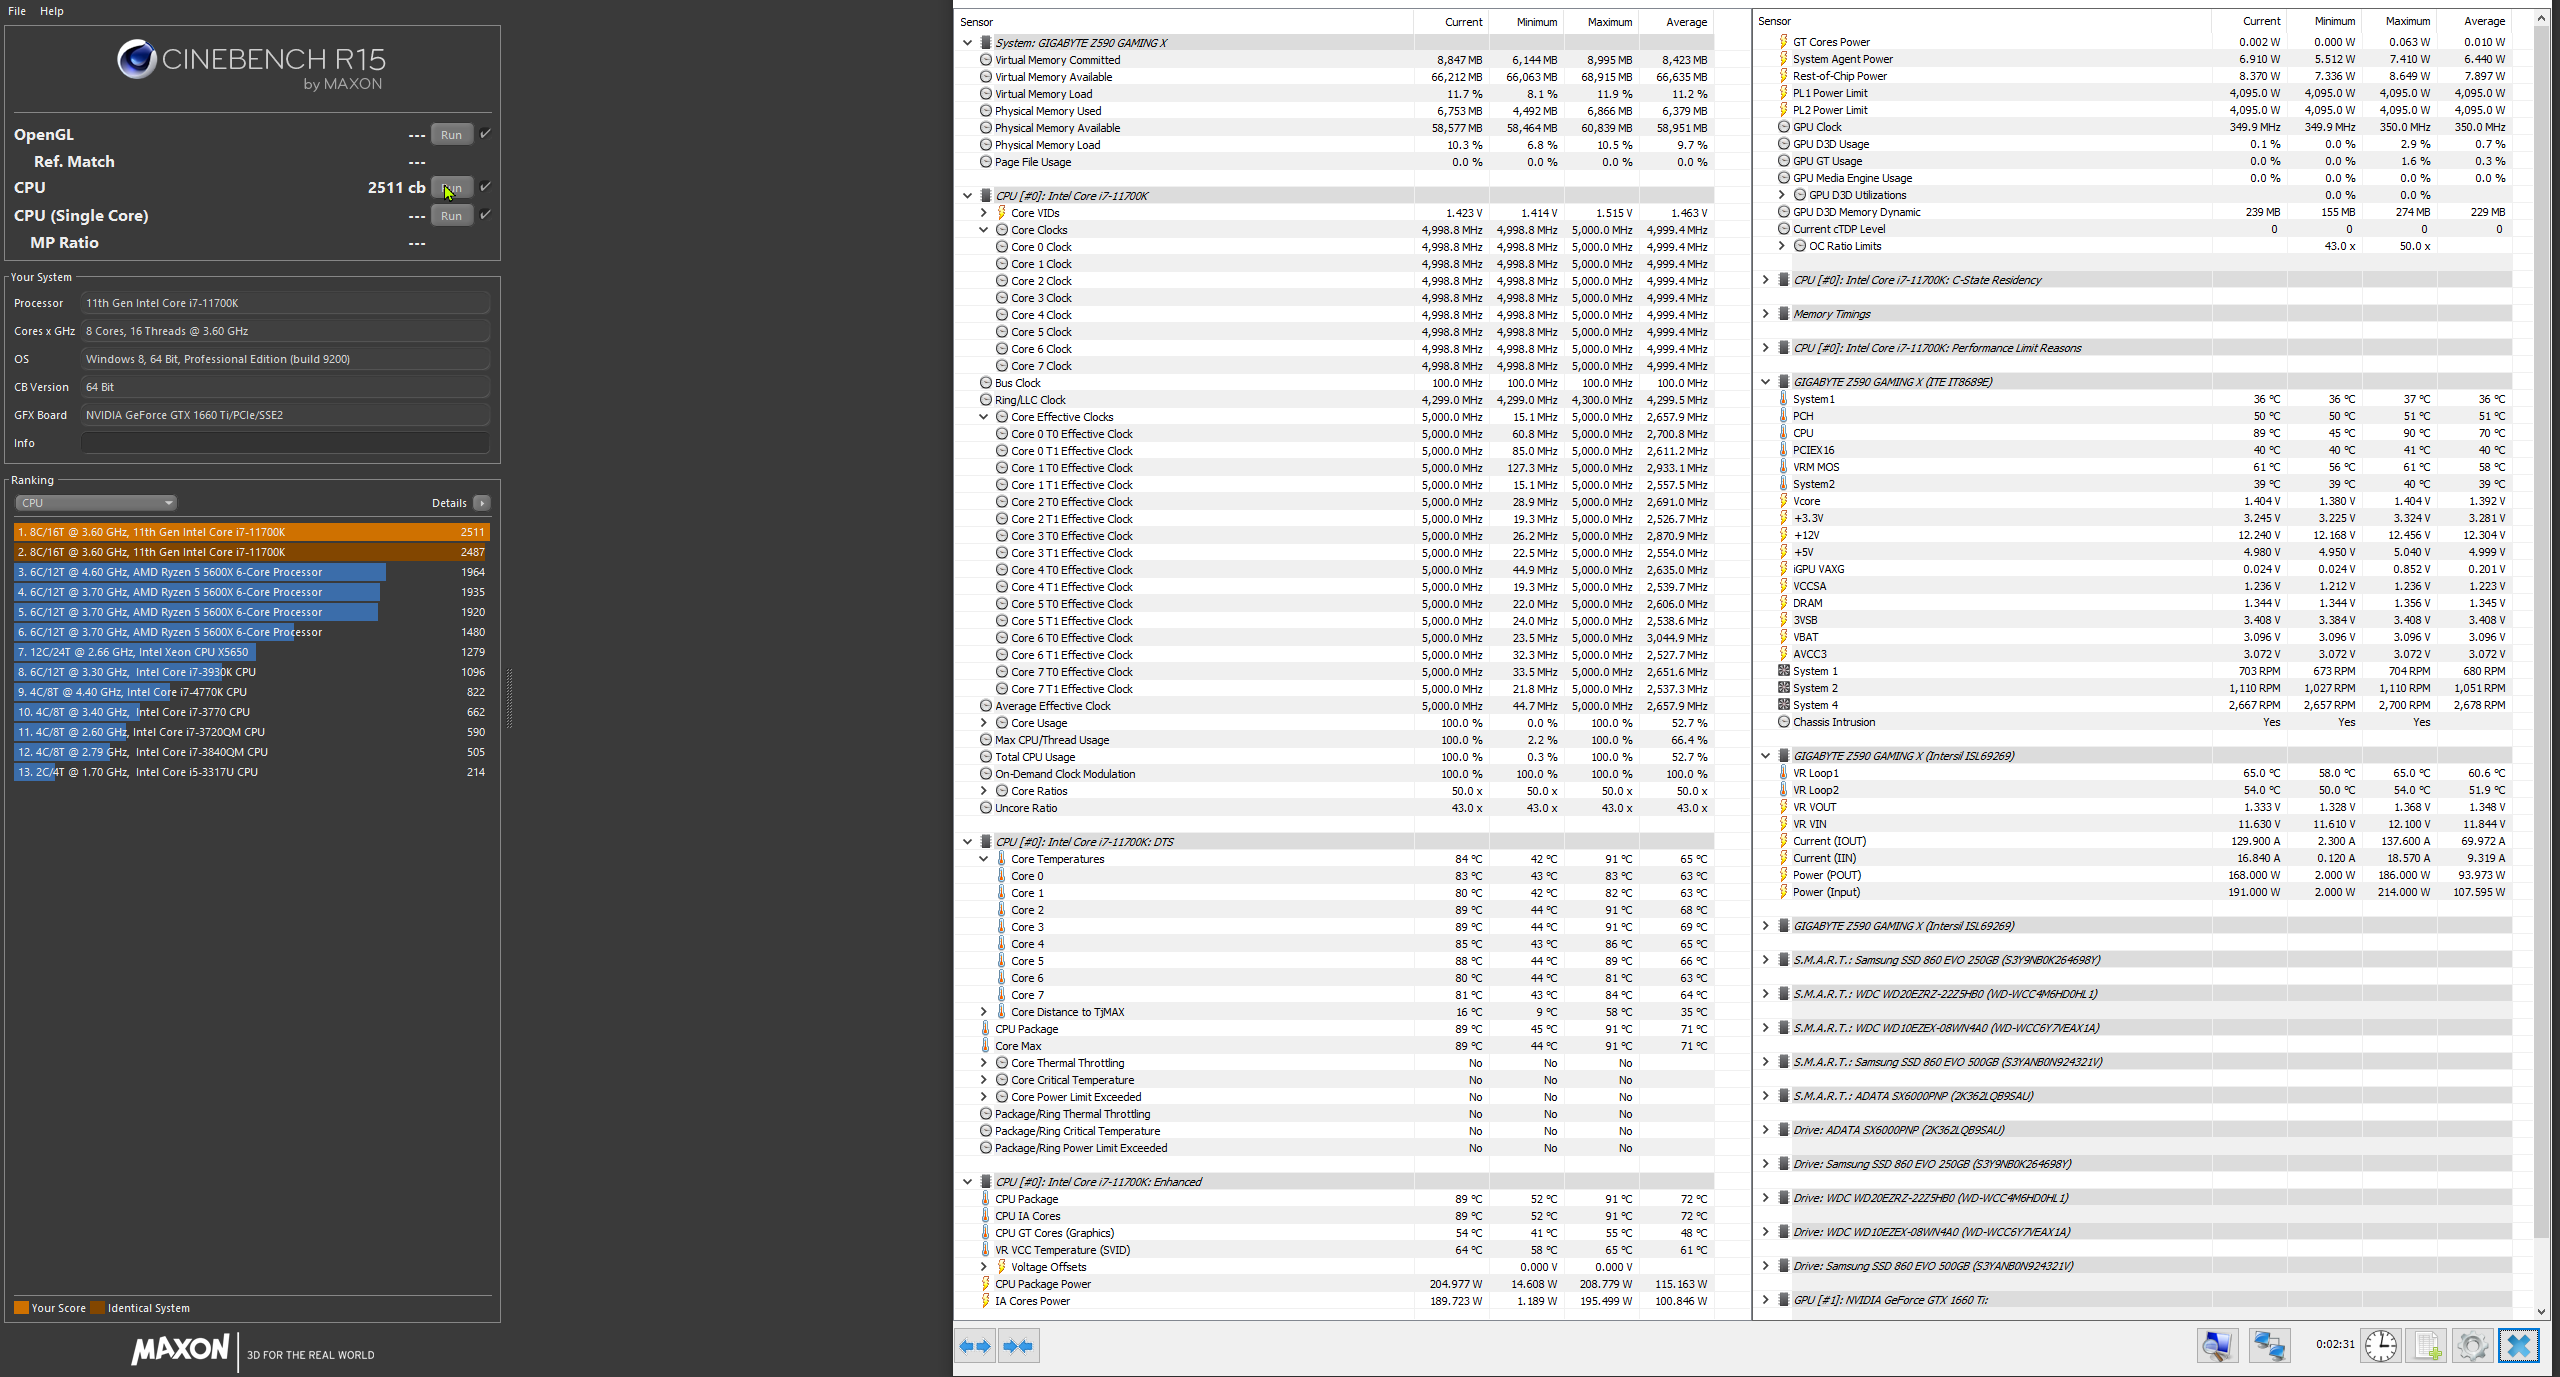
Task: Toggle the CPU test checkmark
Action: [486, 187]
